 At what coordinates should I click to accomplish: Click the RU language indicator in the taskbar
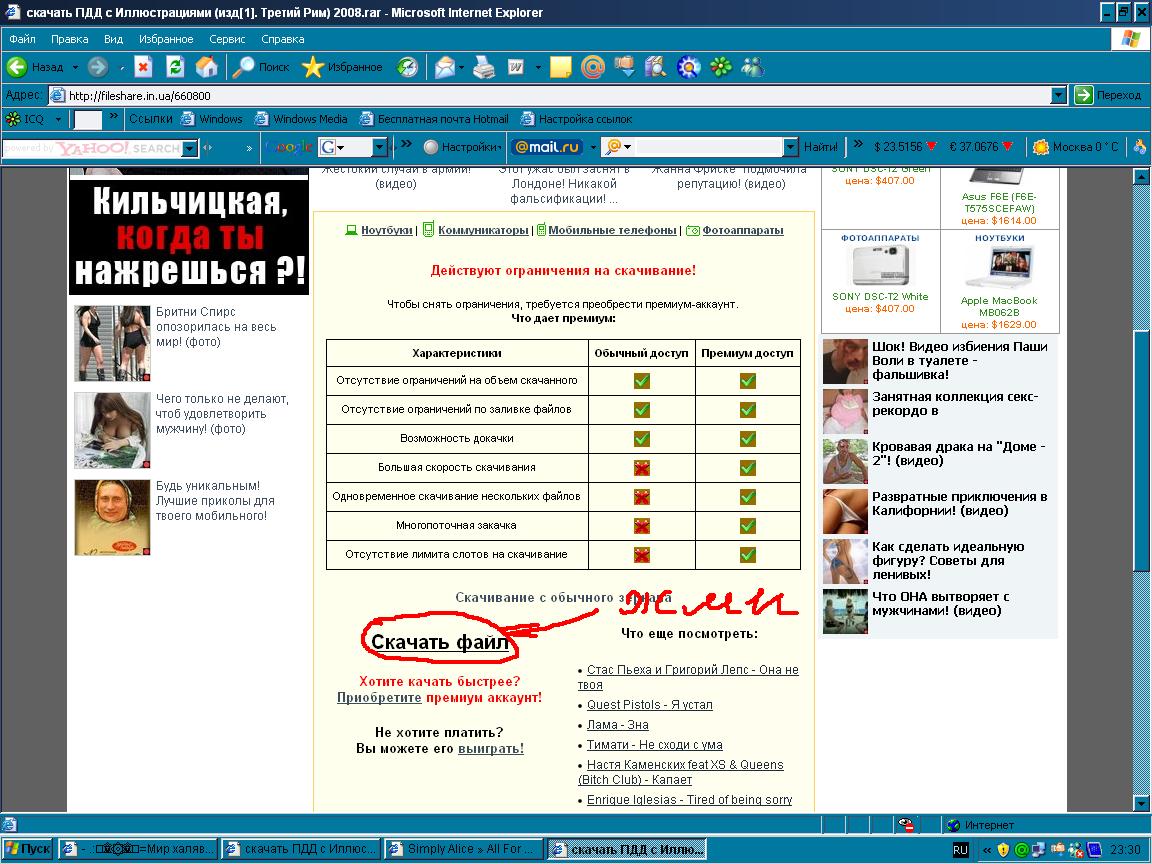tap(960, 849)
